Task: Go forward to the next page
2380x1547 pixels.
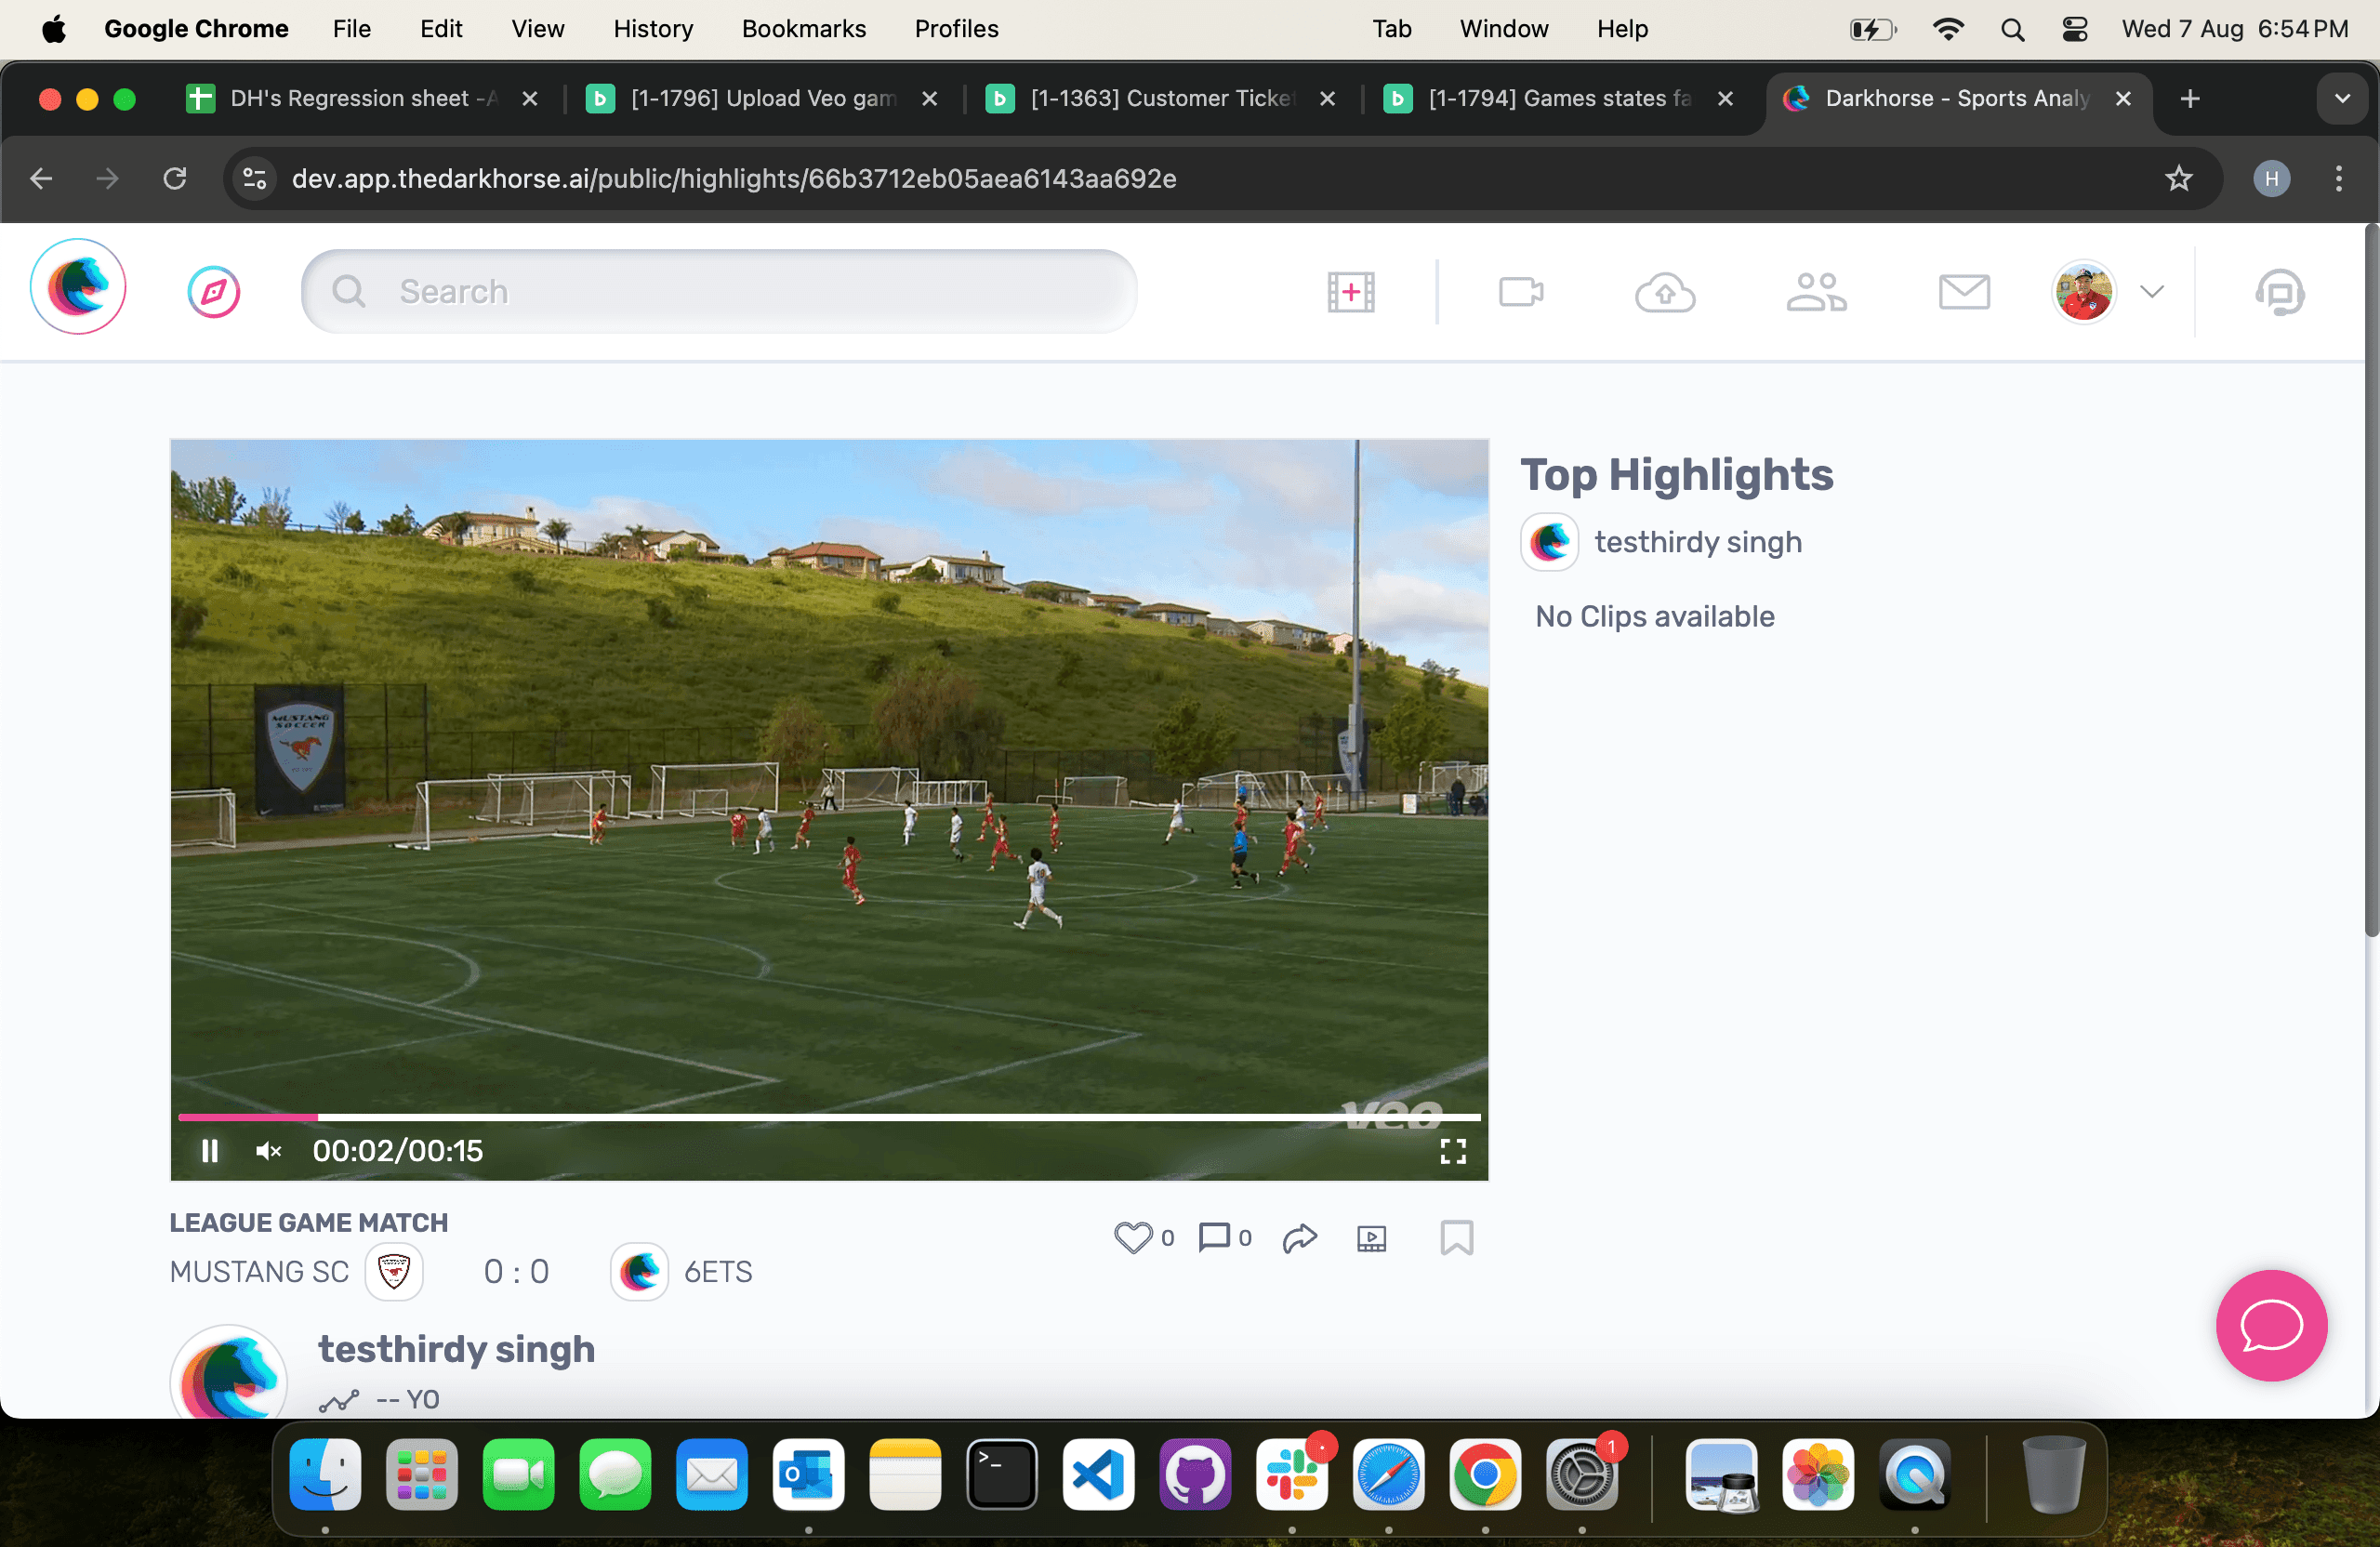Action: tap(107, 179)
